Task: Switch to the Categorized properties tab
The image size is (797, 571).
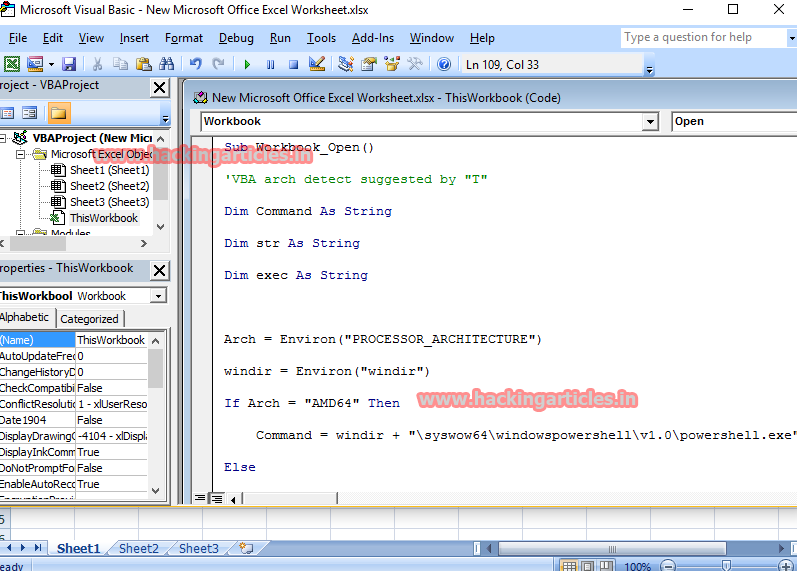Action: [x=89, y=319]
